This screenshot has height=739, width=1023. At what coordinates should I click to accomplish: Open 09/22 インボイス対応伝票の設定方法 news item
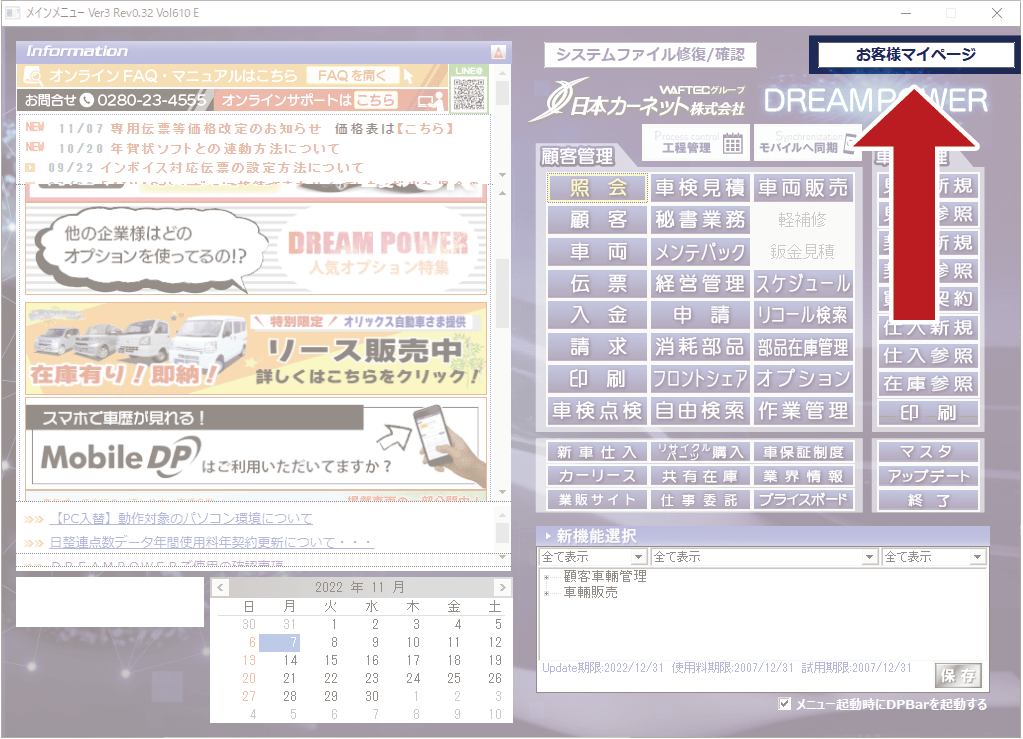pyautogui.click(x=205, y=168)
